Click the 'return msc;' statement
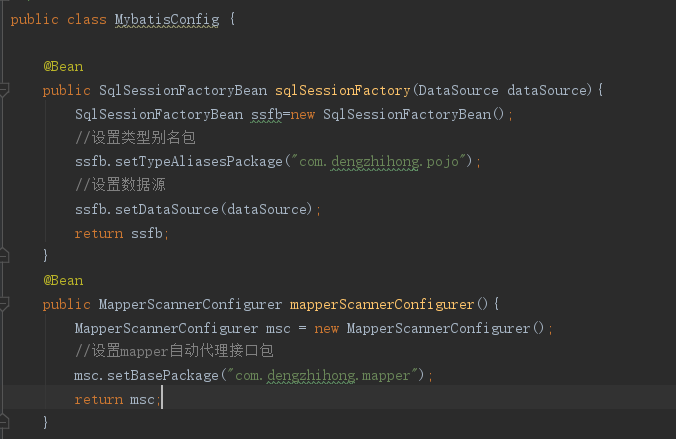Viewport: 676px width, 439px height. (117, 400)
